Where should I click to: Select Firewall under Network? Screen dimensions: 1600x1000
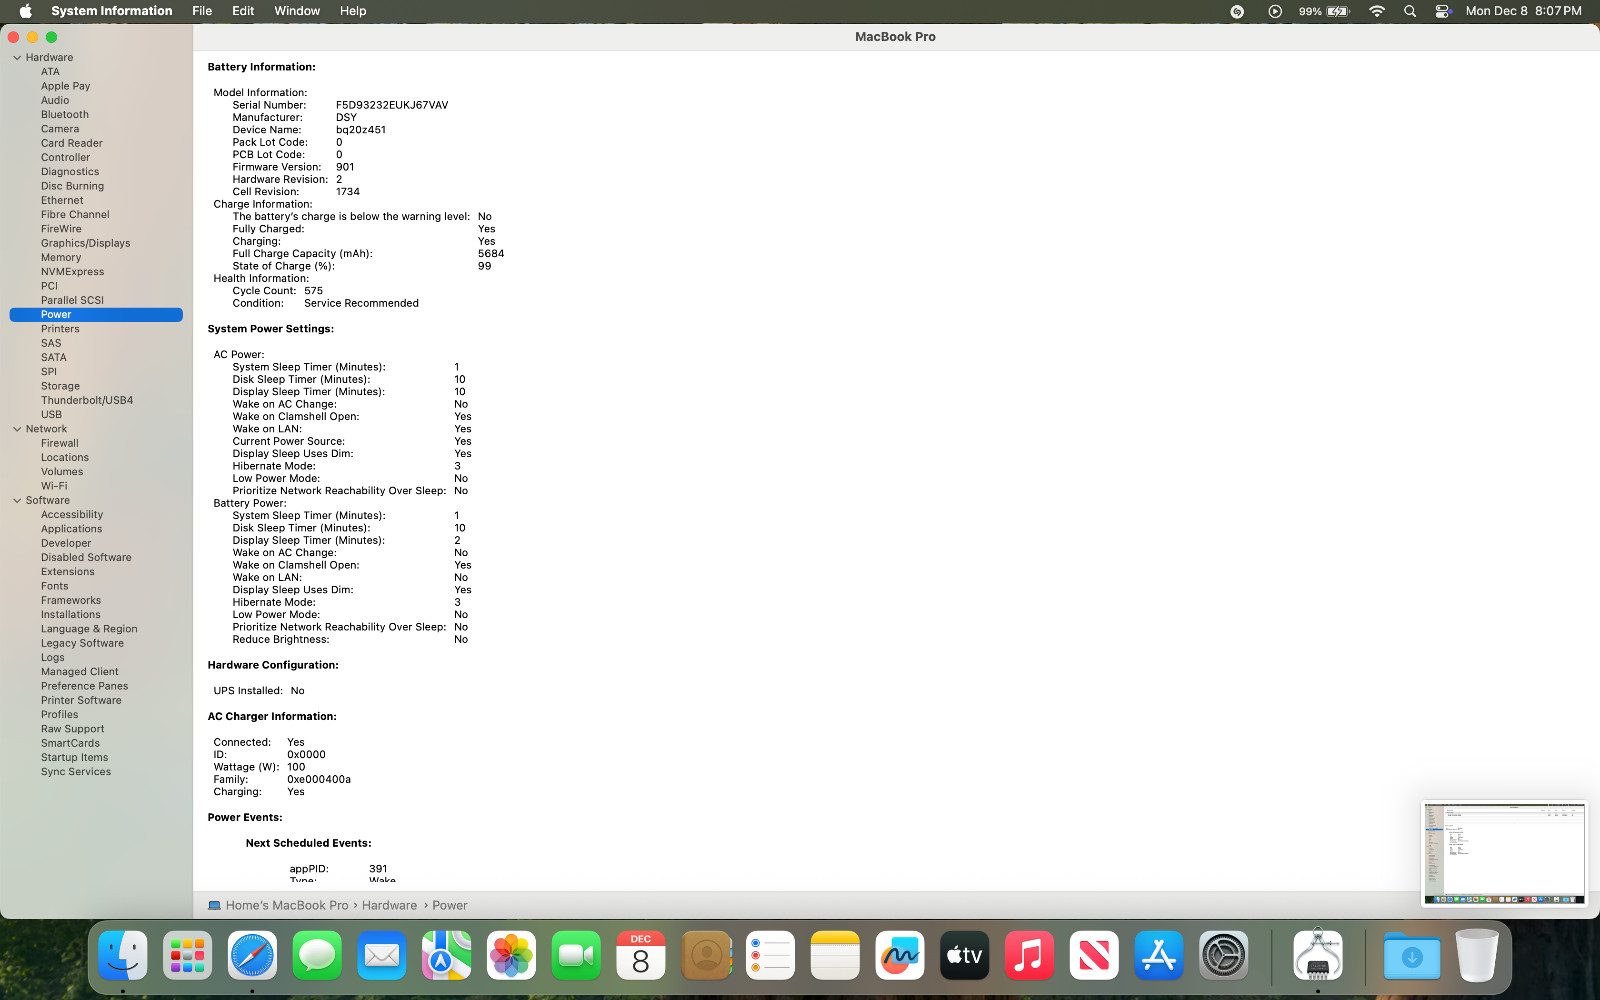[60, 443]
